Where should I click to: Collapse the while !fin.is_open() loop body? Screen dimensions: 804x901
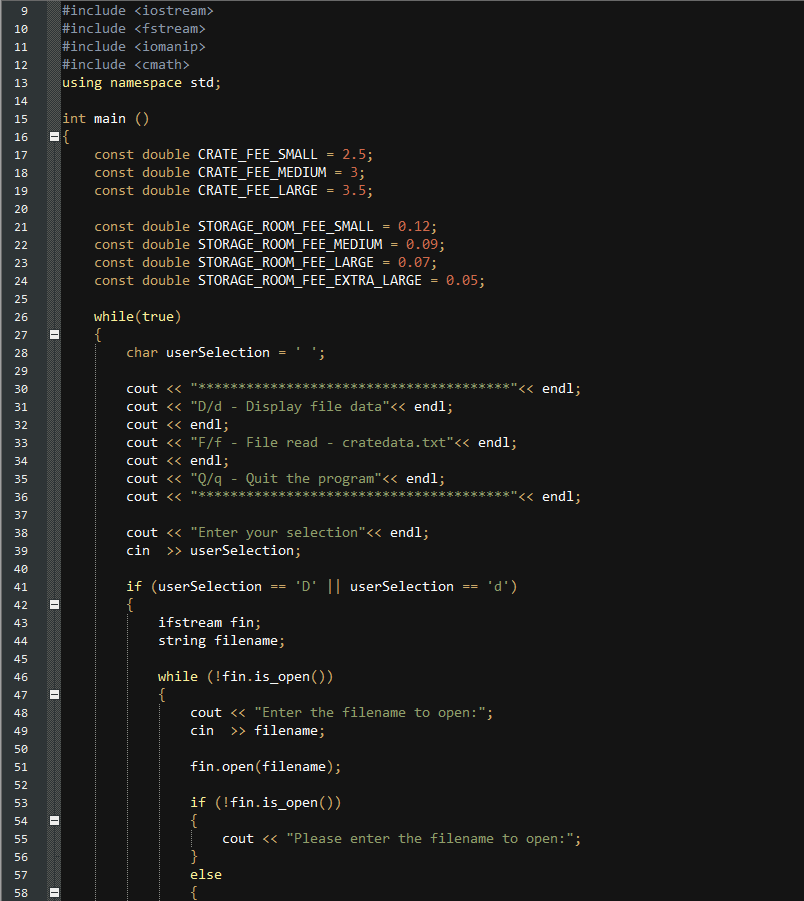(54, 694)
